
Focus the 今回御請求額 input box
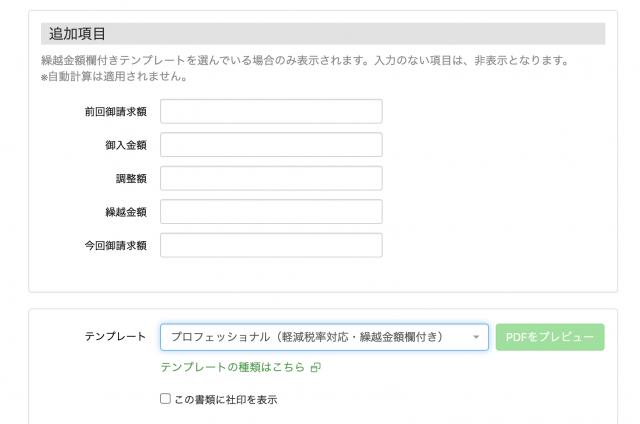[x=271, y=245]
